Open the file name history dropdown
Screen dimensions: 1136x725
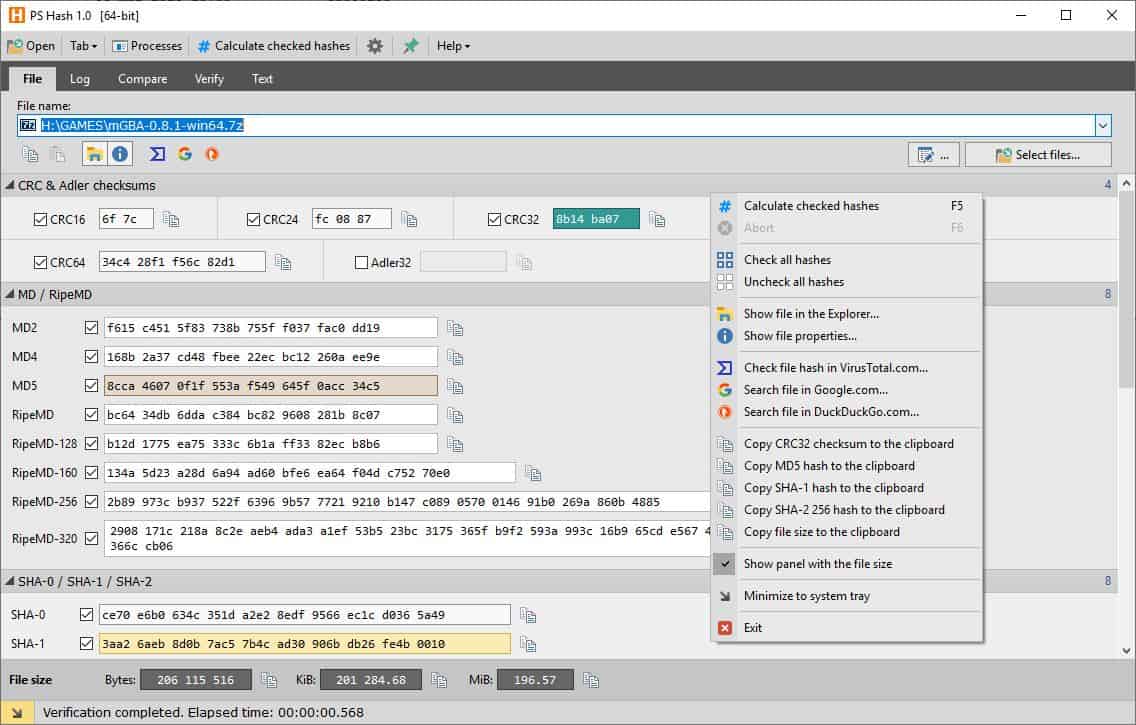(x=1101, y=124)
